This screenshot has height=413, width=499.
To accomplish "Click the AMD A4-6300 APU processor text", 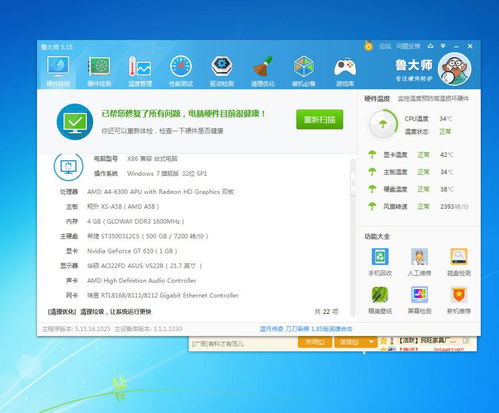I will [x=160, y=192].
